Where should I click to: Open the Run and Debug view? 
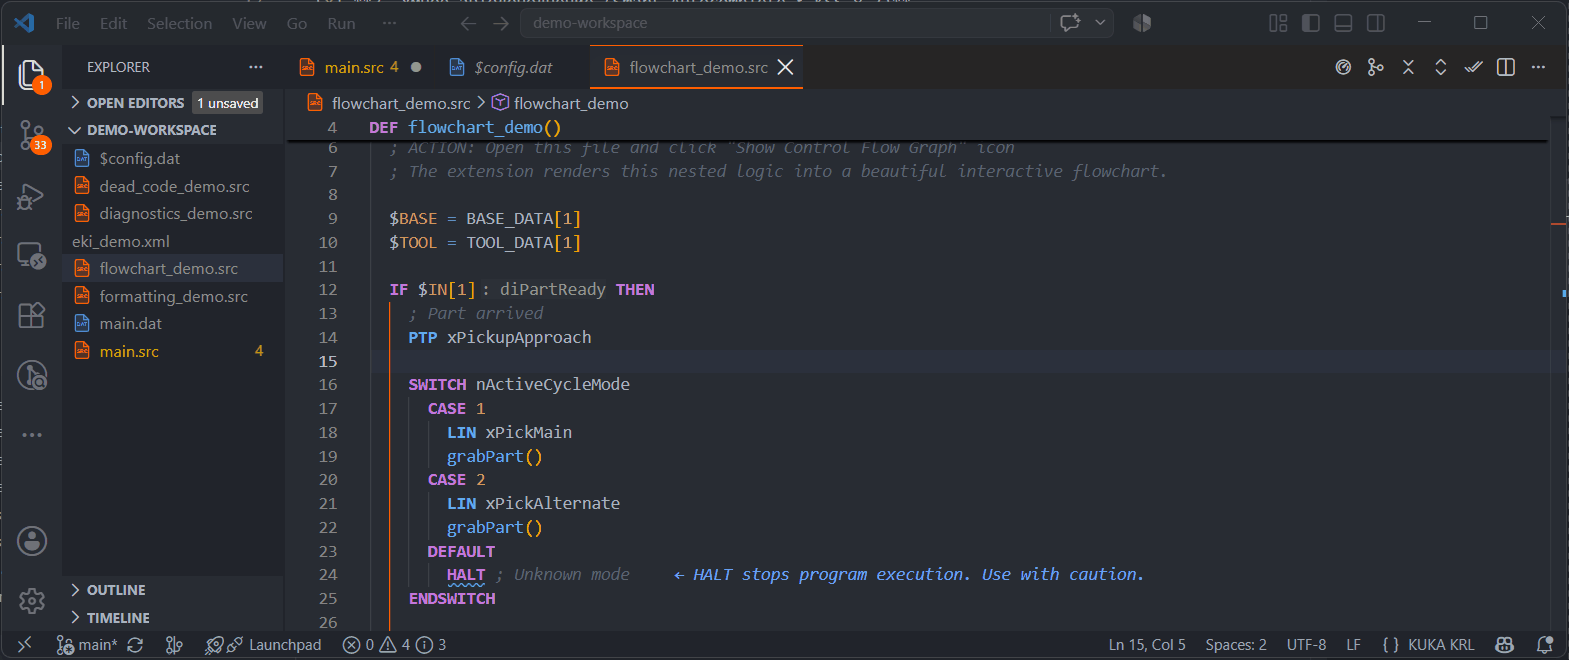click(x=32, y=196)
